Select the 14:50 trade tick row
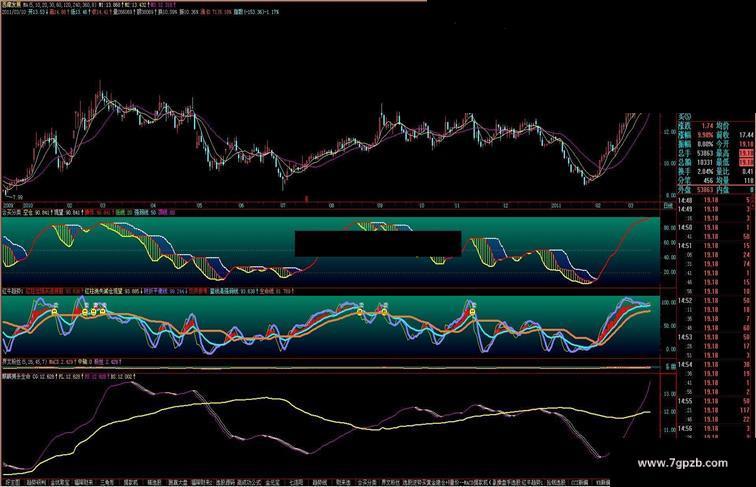Image resolution: width=756 pixels, height=487 pixels. (x=716, y=228)
